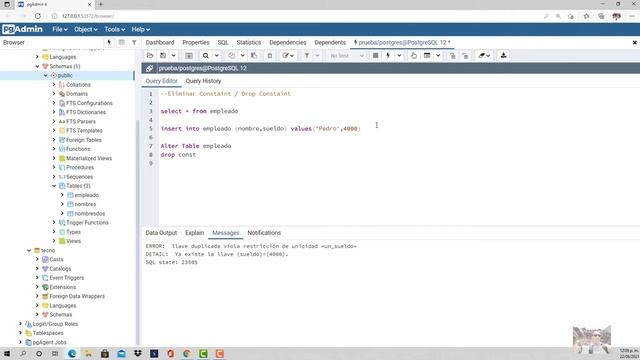This screenshot has width=640, height=360.
Task: Select Login/Group Roles in tree
Action: (55, 324)
